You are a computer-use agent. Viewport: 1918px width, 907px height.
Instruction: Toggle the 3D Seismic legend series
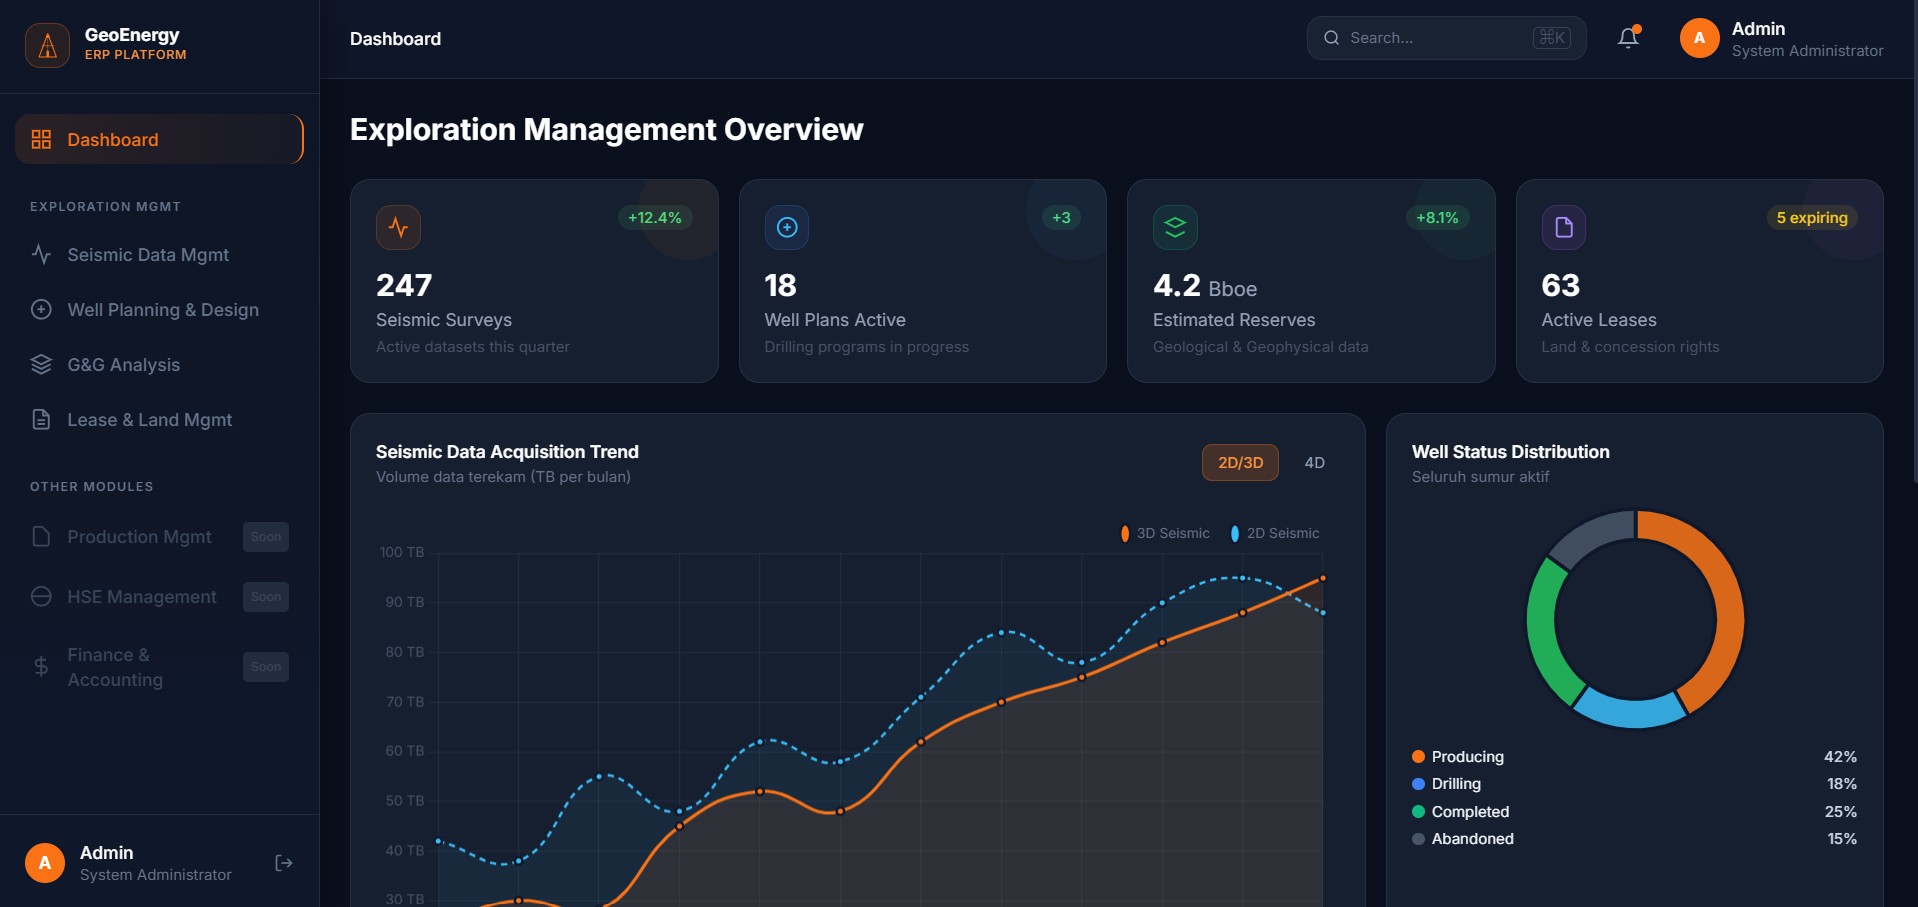click(1166, 533)
